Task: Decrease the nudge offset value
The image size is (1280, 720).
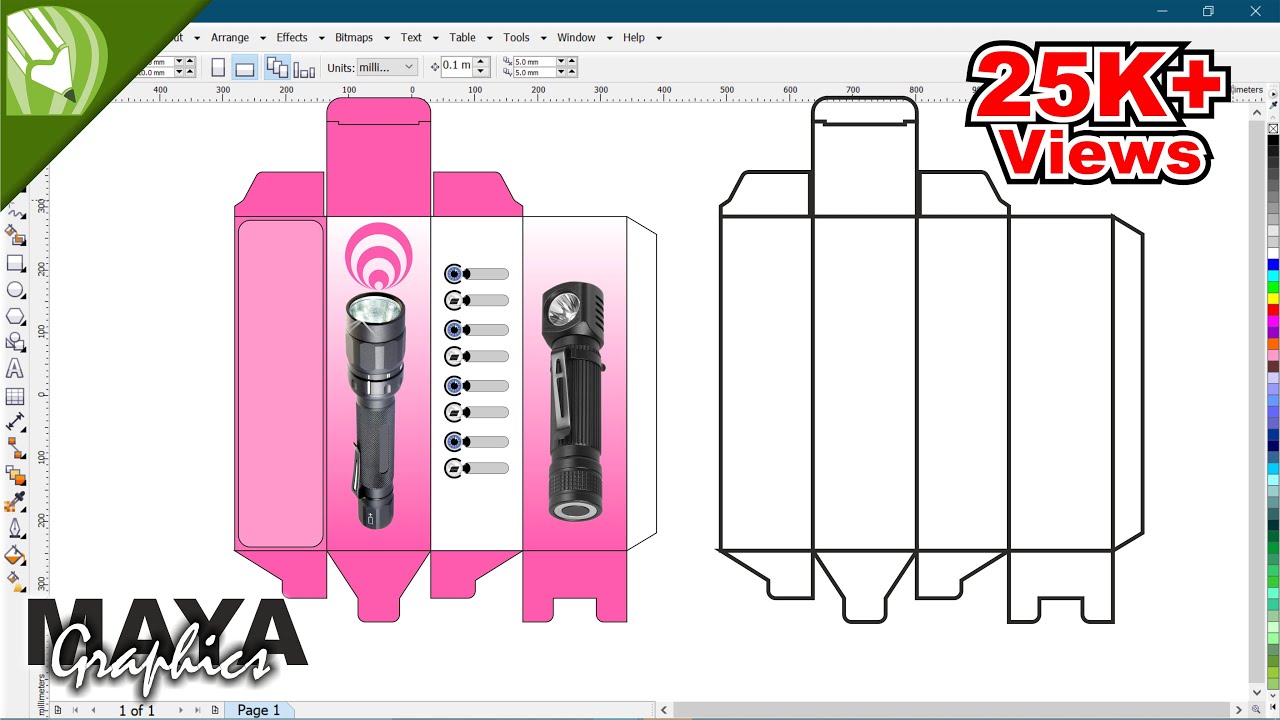Action: (x=481, y=72)
